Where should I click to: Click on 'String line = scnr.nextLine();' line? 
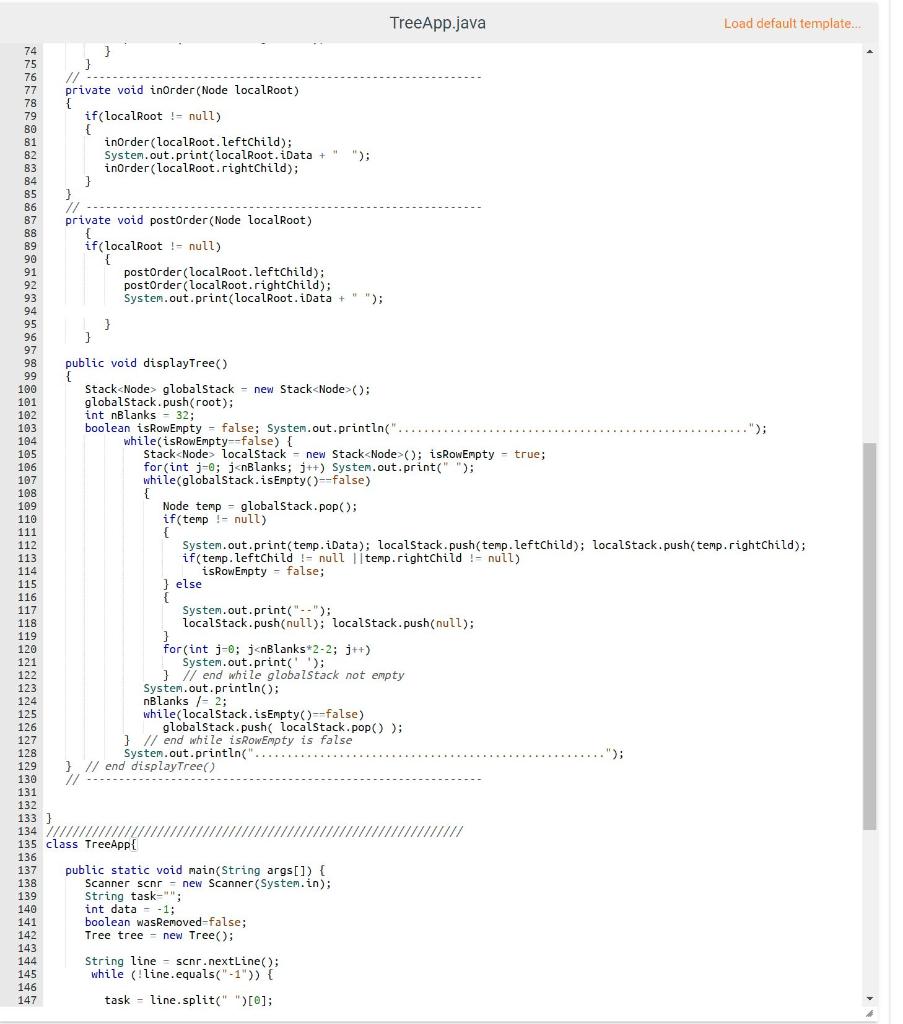(x=182, y=961)
